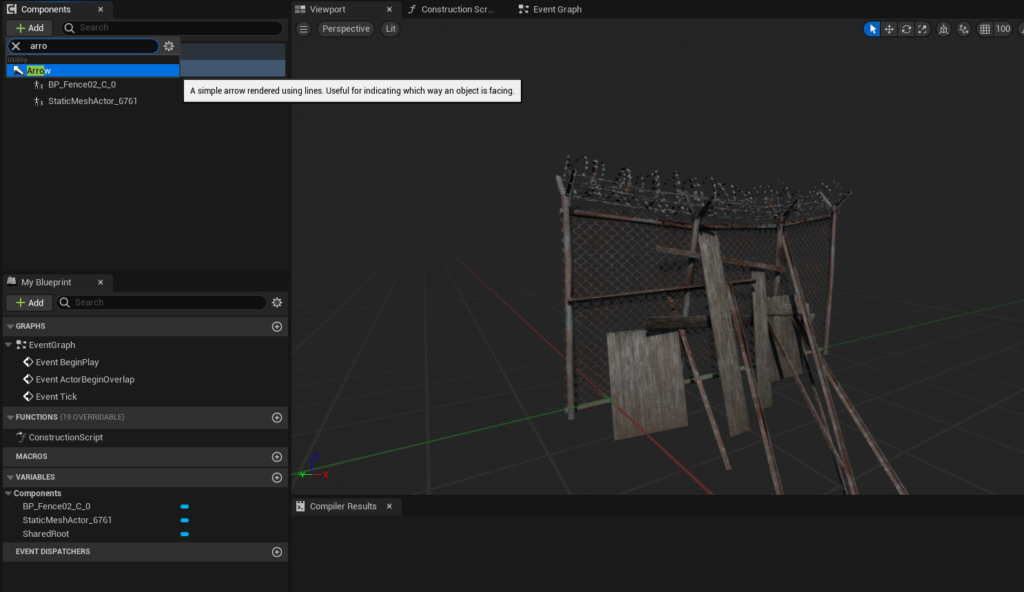Open viewport options hamburger menu
Viewport: 1024px width, 592px height.
(x=304, y=29)
